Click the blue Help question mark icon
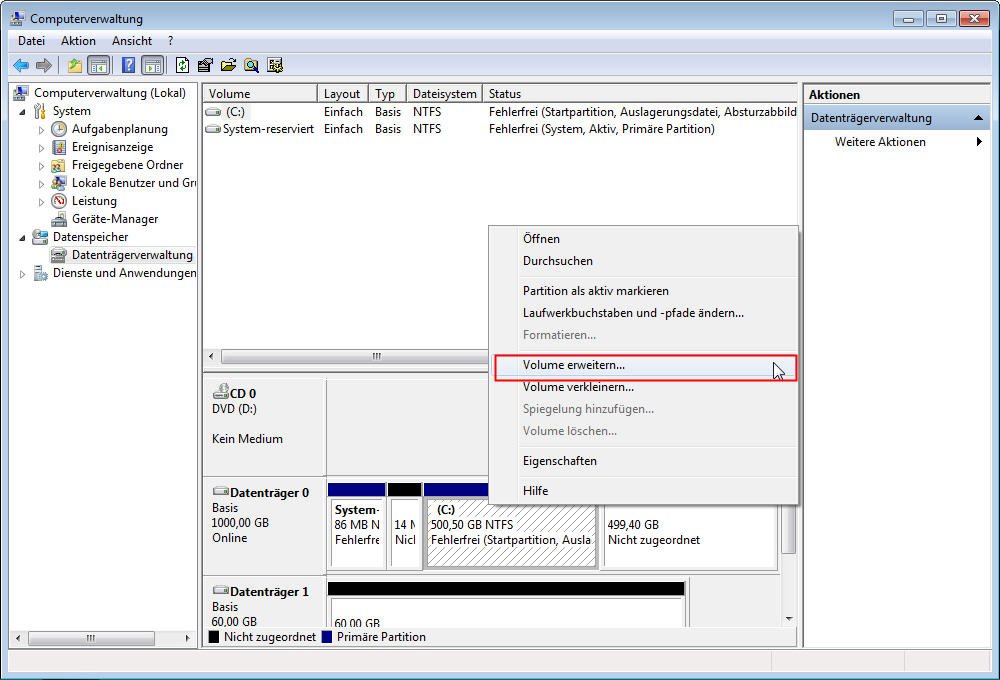This screenshot has height=680, width=1000. point(128,65)
